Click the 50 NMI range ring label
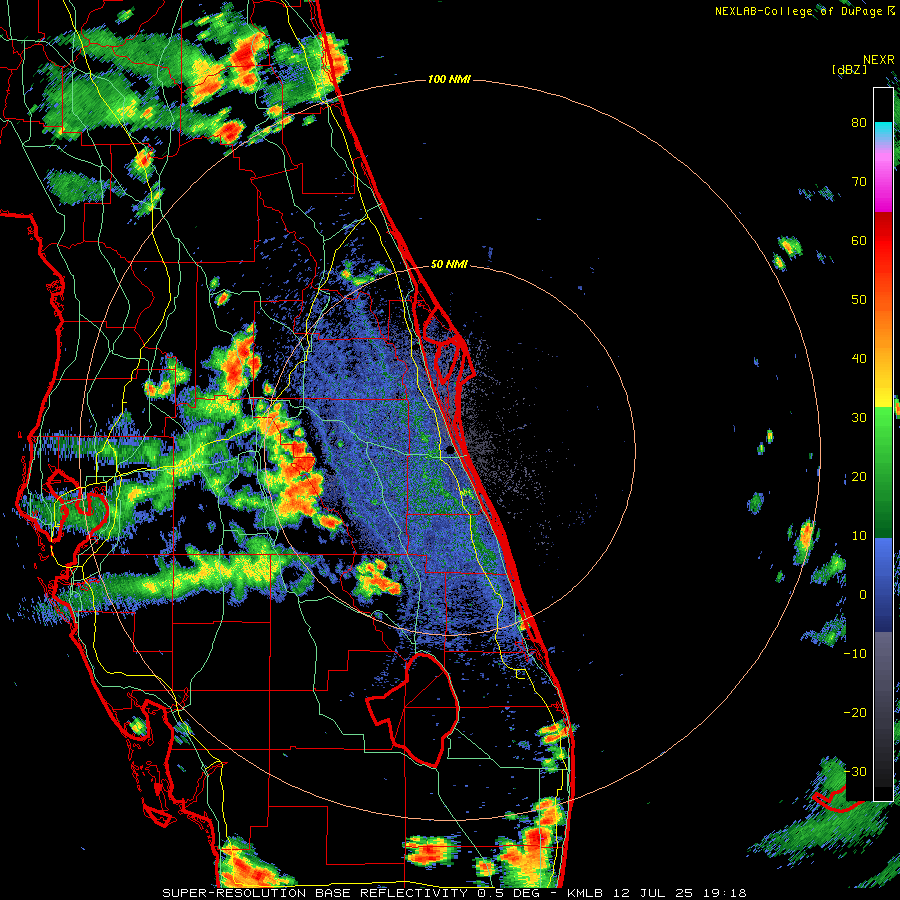Screen dimensions: 900x900 (449, 265)
